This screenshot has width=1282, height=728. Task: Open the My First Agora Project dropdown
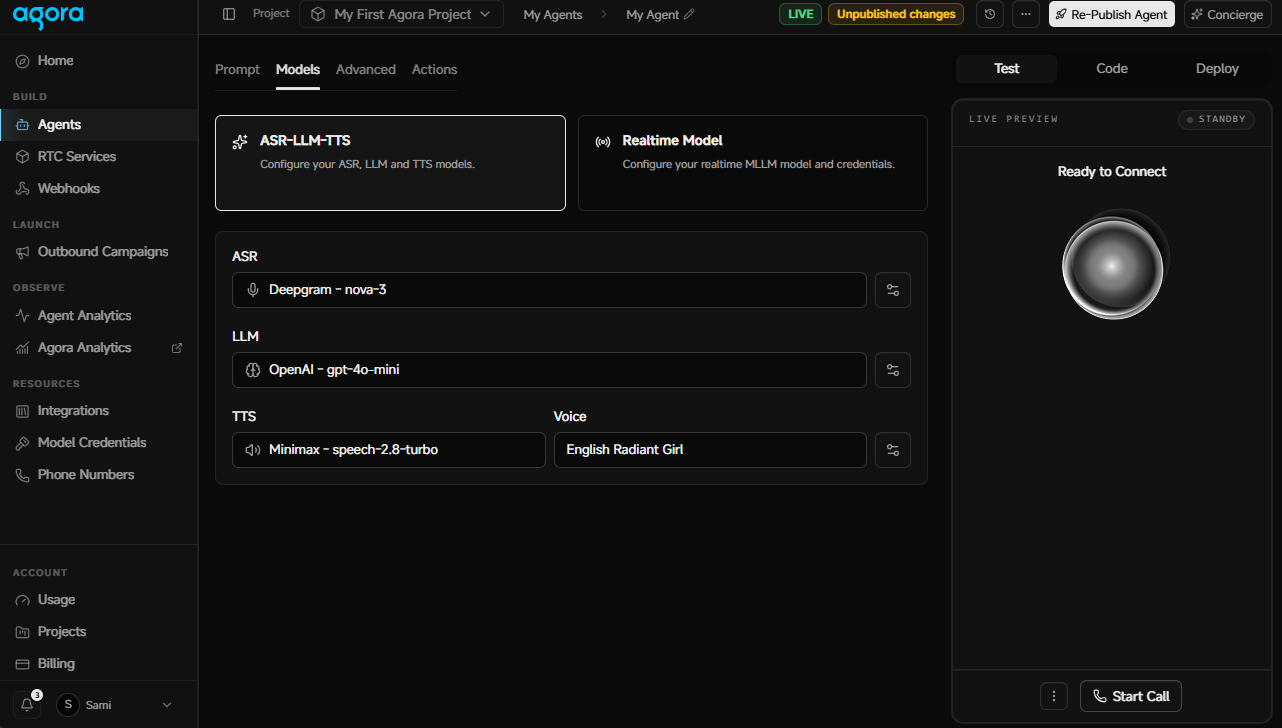(402, 14)
